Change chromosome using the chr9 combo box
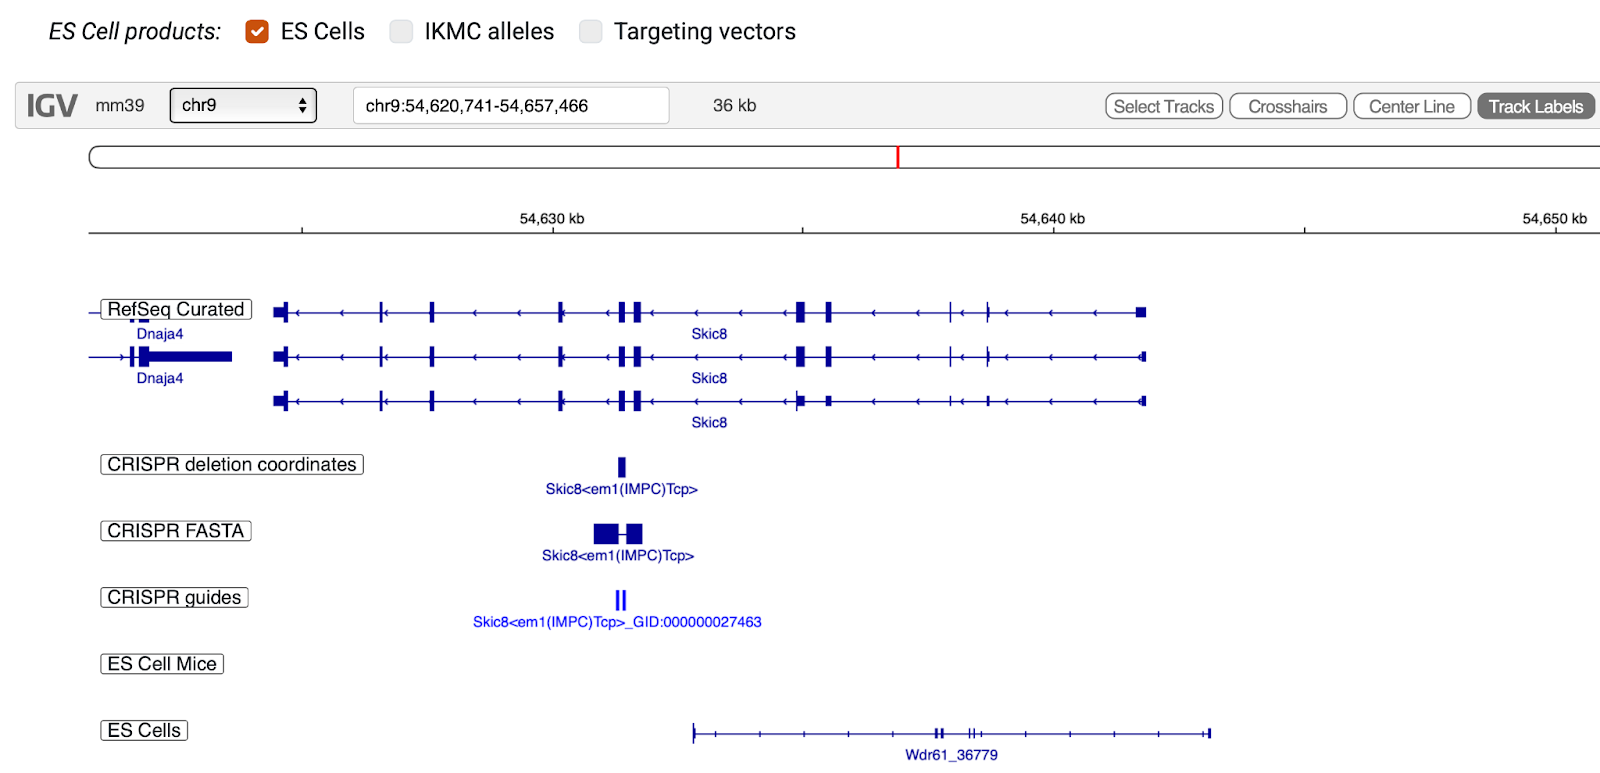 click(x=242, y=105)
